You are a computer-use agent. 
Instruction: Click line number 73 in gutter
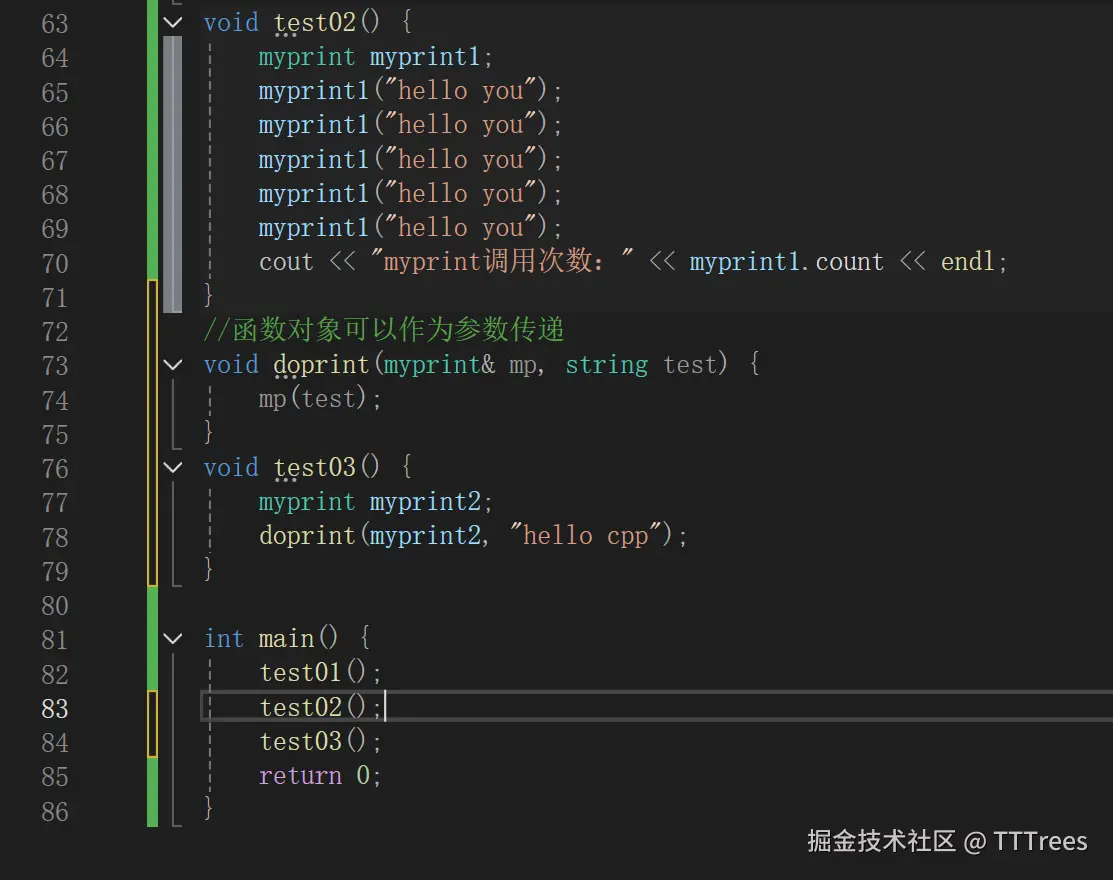(x=55, y=365)
